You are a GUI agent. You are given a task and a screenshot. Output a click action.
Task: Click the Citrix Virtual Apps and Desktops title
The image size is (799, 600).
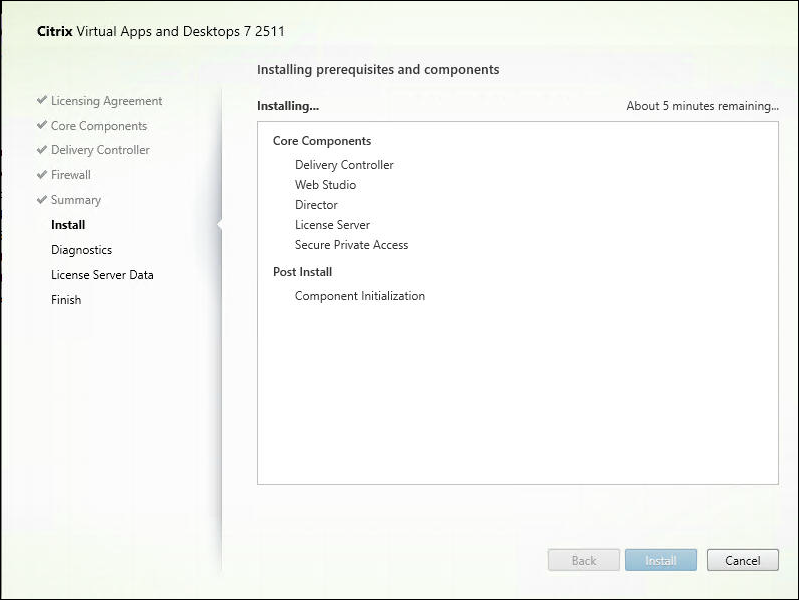[x=161, y=32]
